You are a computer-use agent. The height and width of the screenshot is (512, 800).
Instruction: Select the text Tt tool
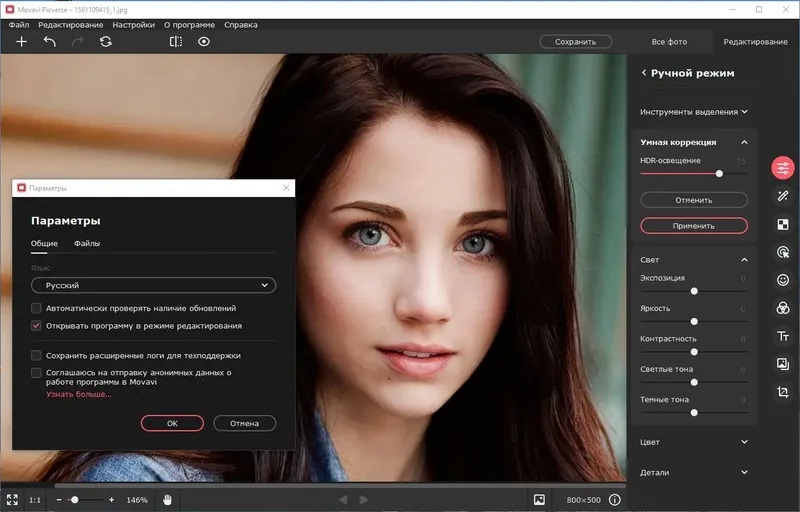783,336
